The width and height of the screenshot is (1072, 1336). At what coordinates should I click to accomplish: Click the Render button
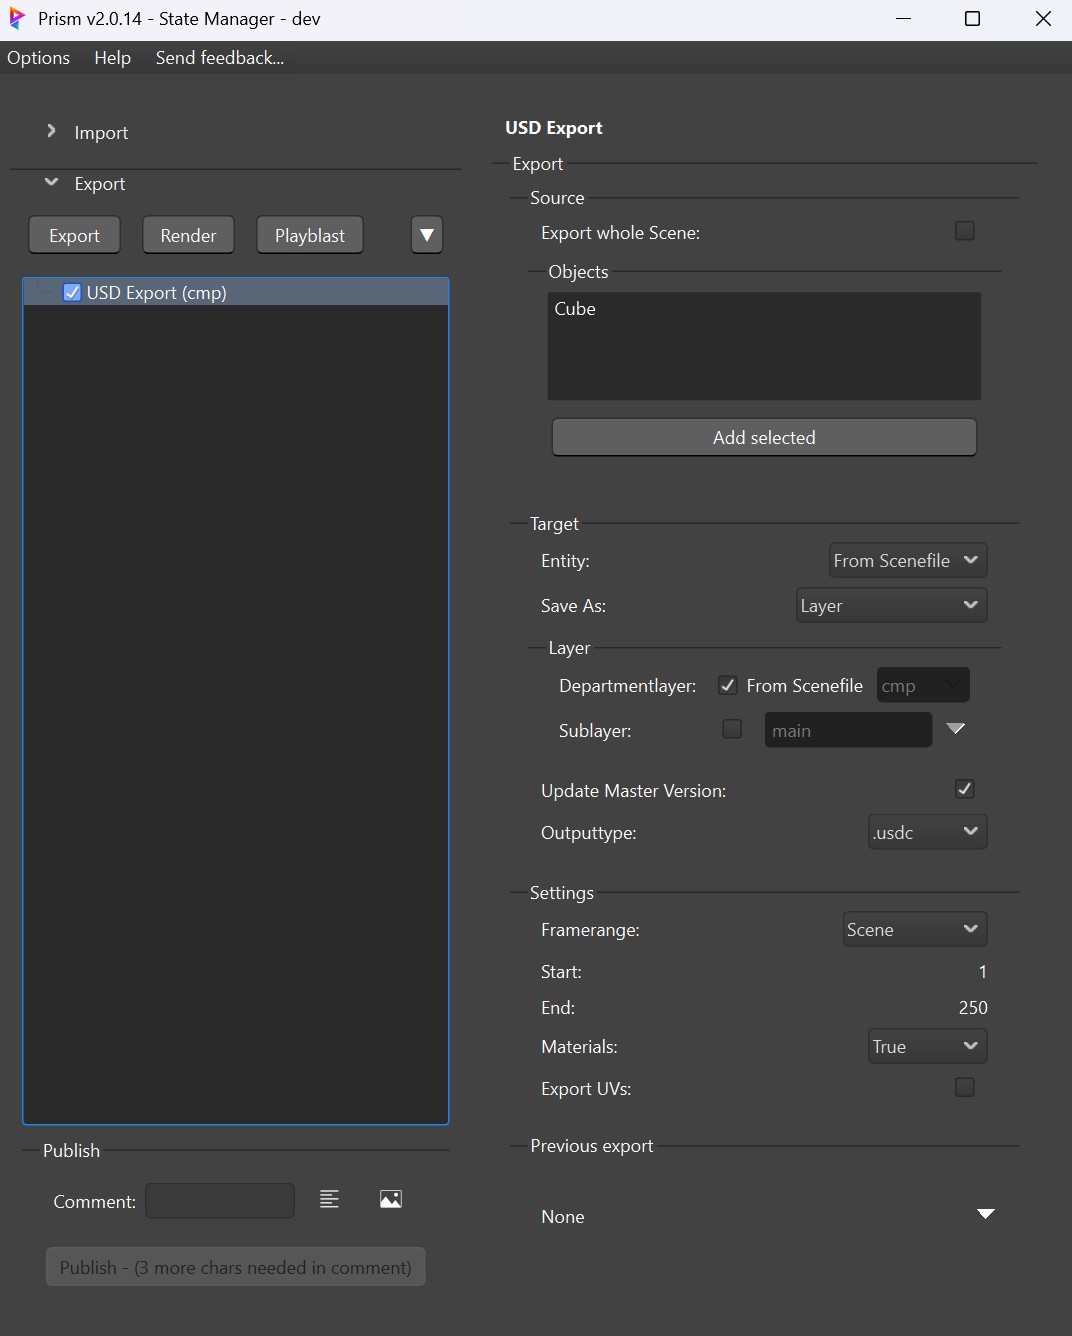[x=188, y=235]
